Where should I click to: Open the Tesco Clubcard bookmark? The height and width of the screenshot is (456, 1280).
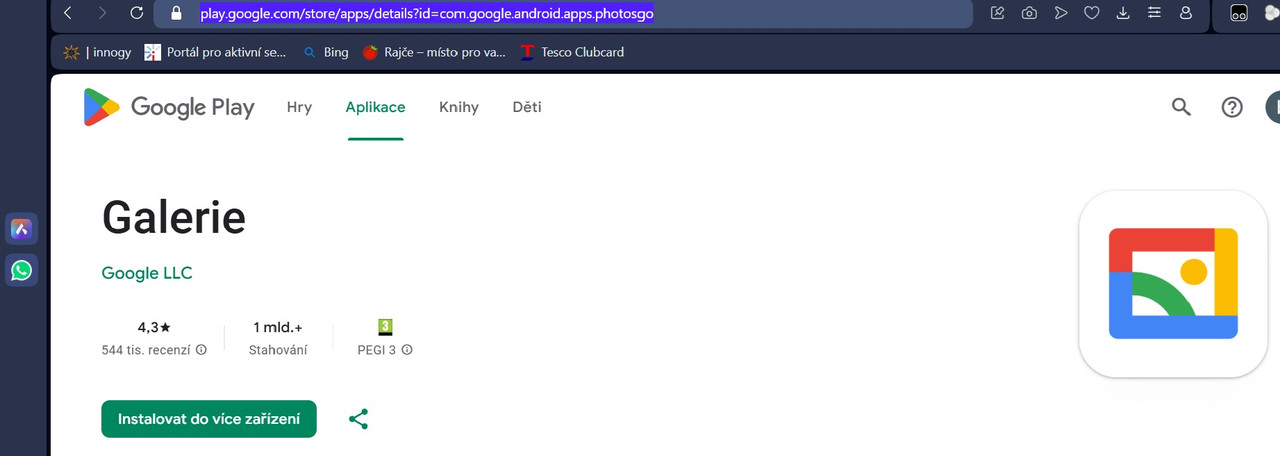tap(571, 52)
